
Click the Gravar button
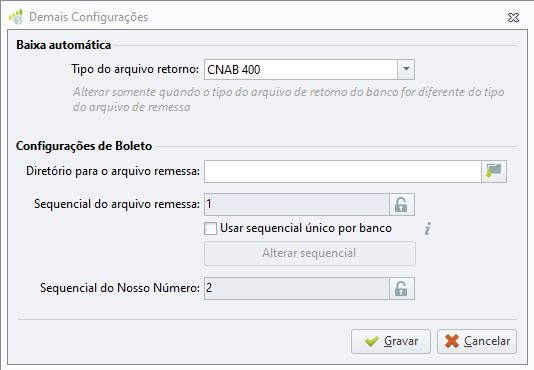coord(391,341)
